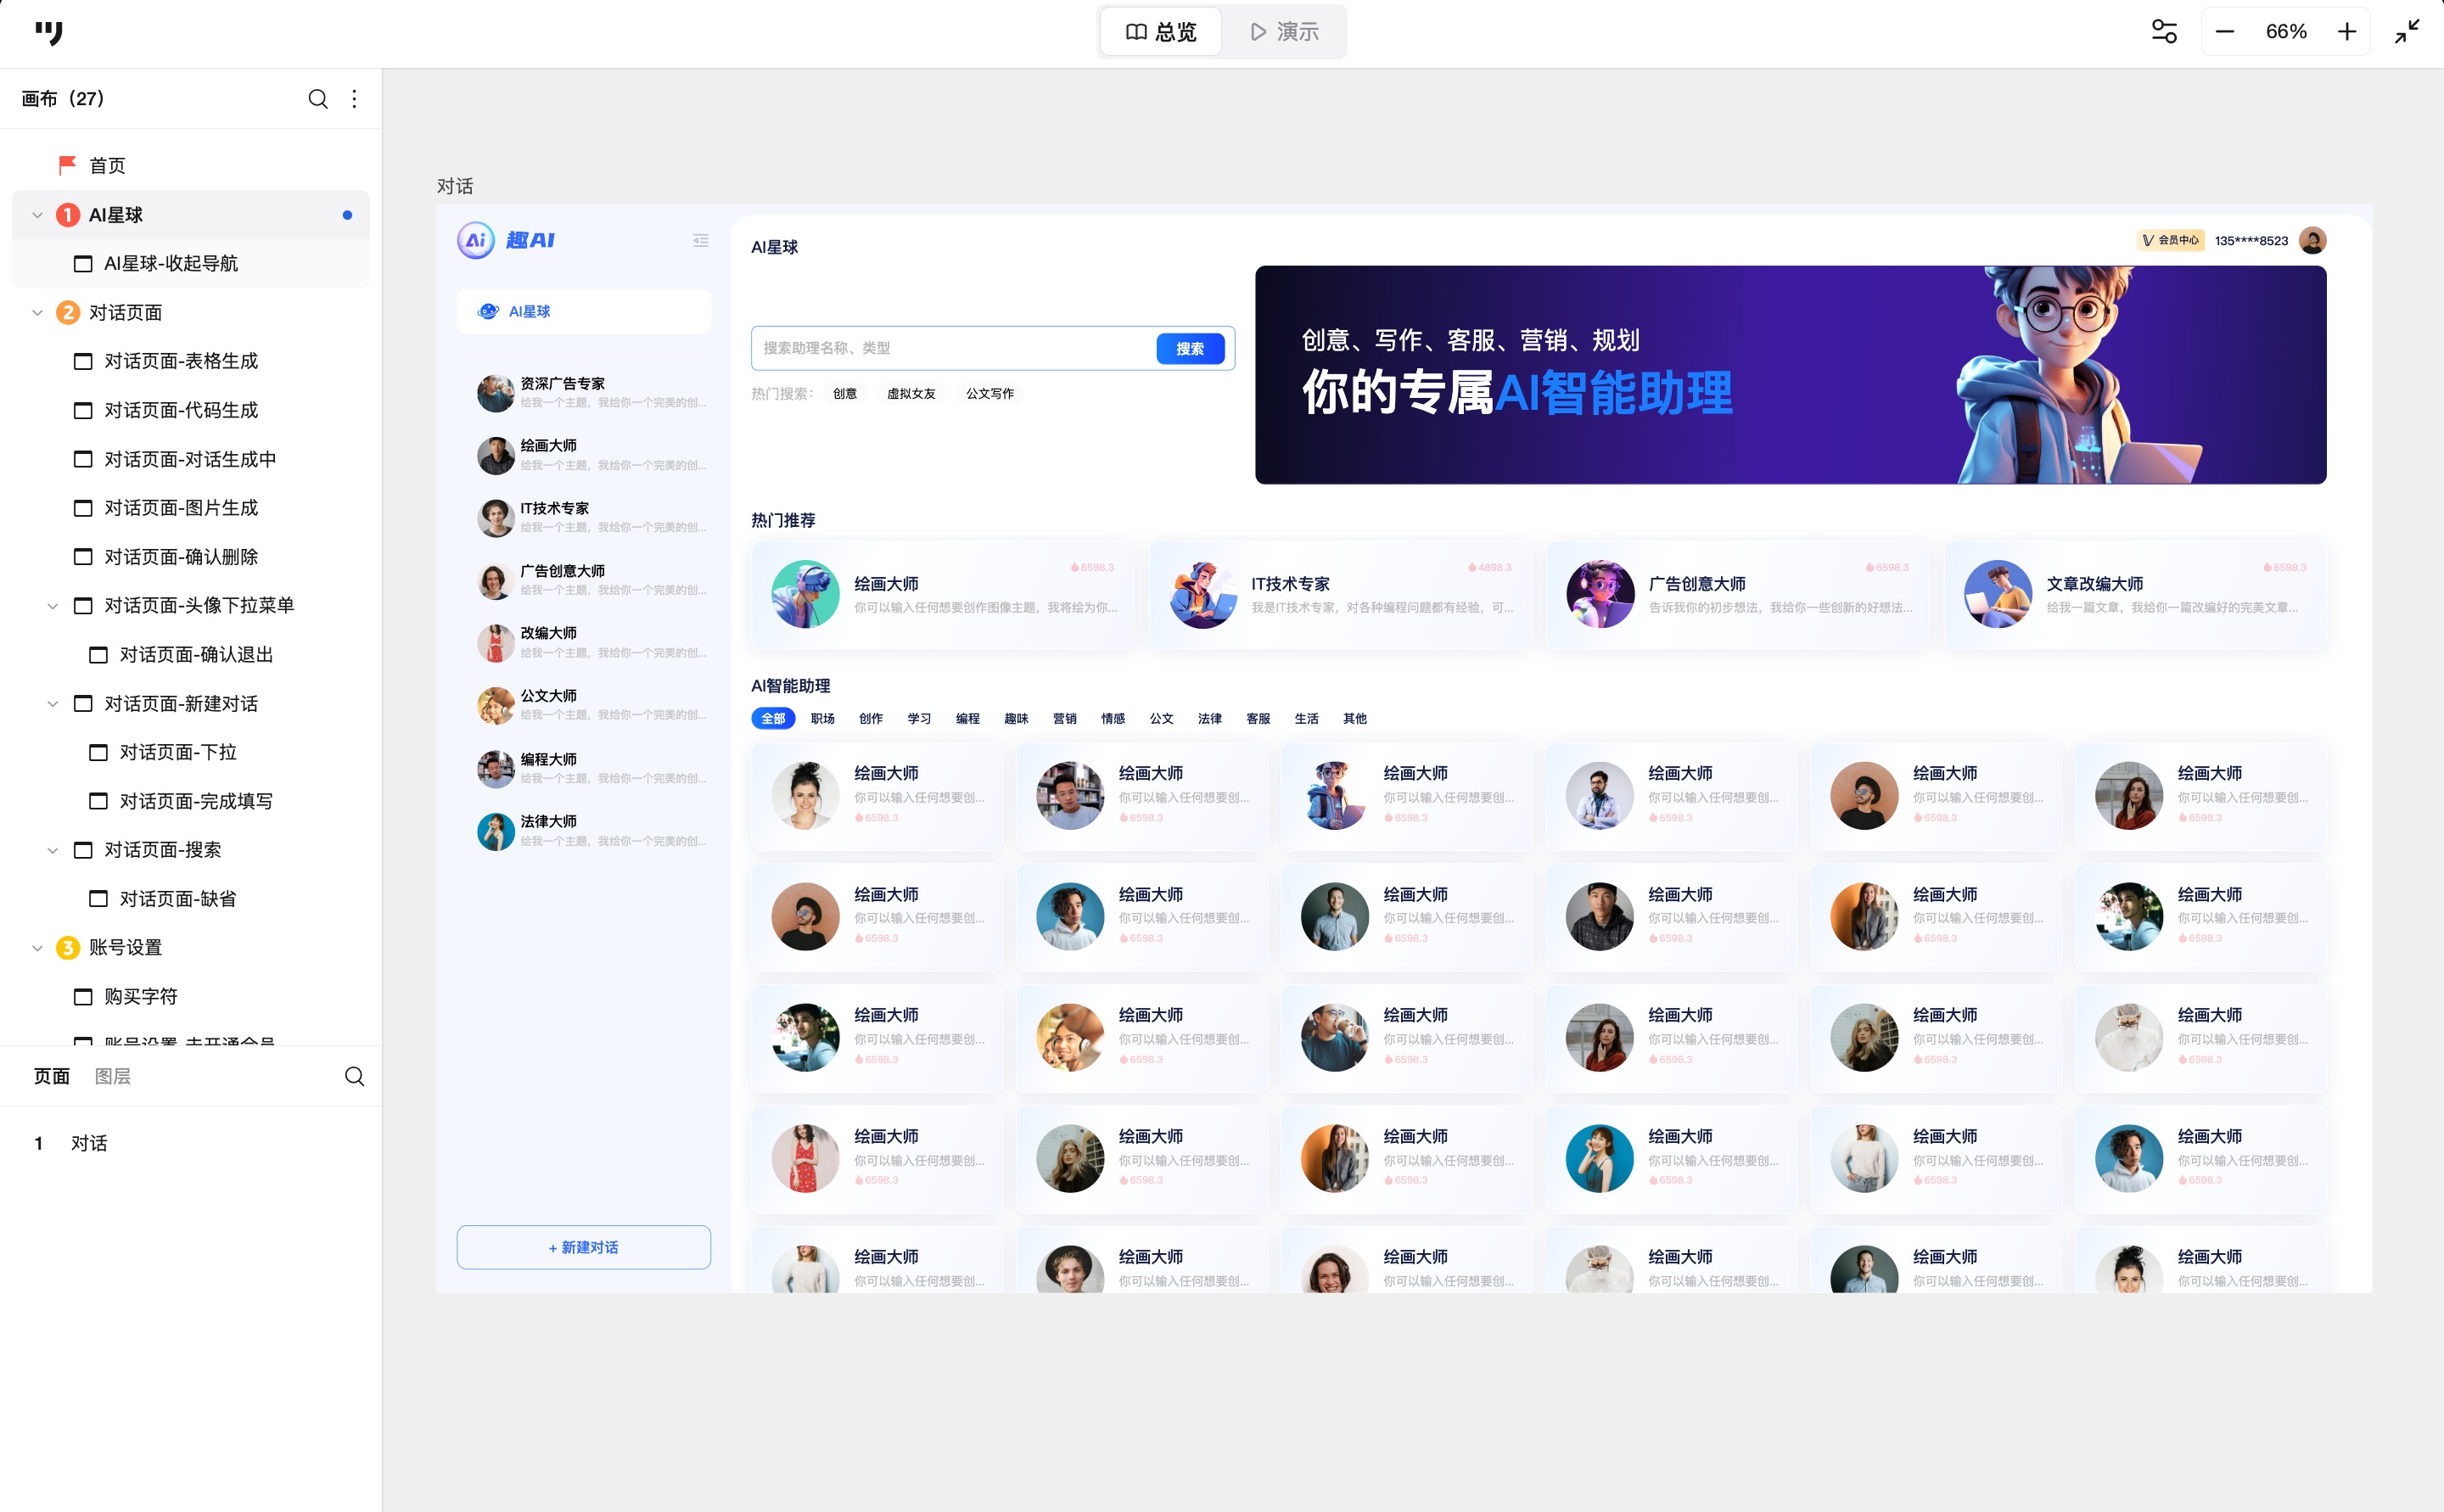
Task: Click the sidebar collapse icon beside 趣AI logo
Action: pos(700,240)
